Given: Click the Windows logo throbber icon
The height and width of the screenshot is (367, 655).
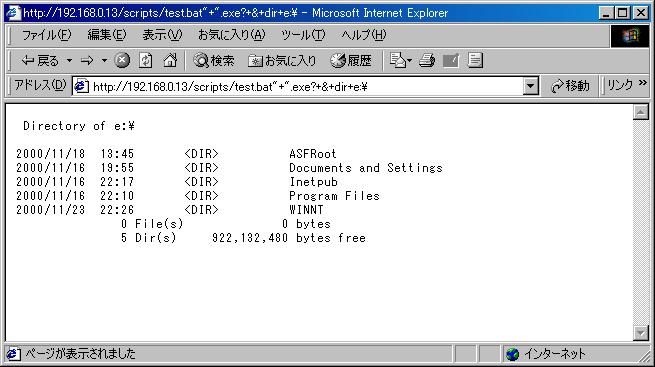Looking at the screenshot, I should pyautogui.click(x=630, y=36).
